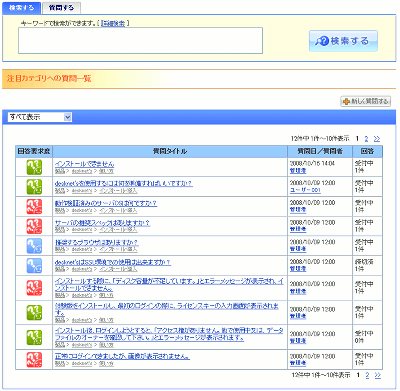This screenshot has width=400, height=391.
Task: Click 管理者 in the 推奨するブラウザ row
Action: (298, 249)
